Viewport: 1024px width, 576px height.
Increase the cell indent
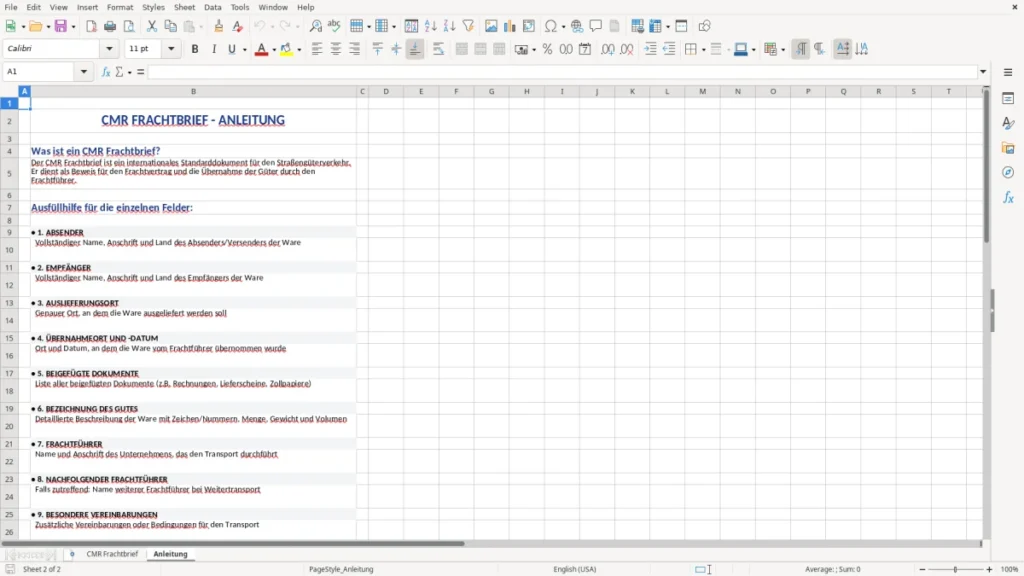650,49
